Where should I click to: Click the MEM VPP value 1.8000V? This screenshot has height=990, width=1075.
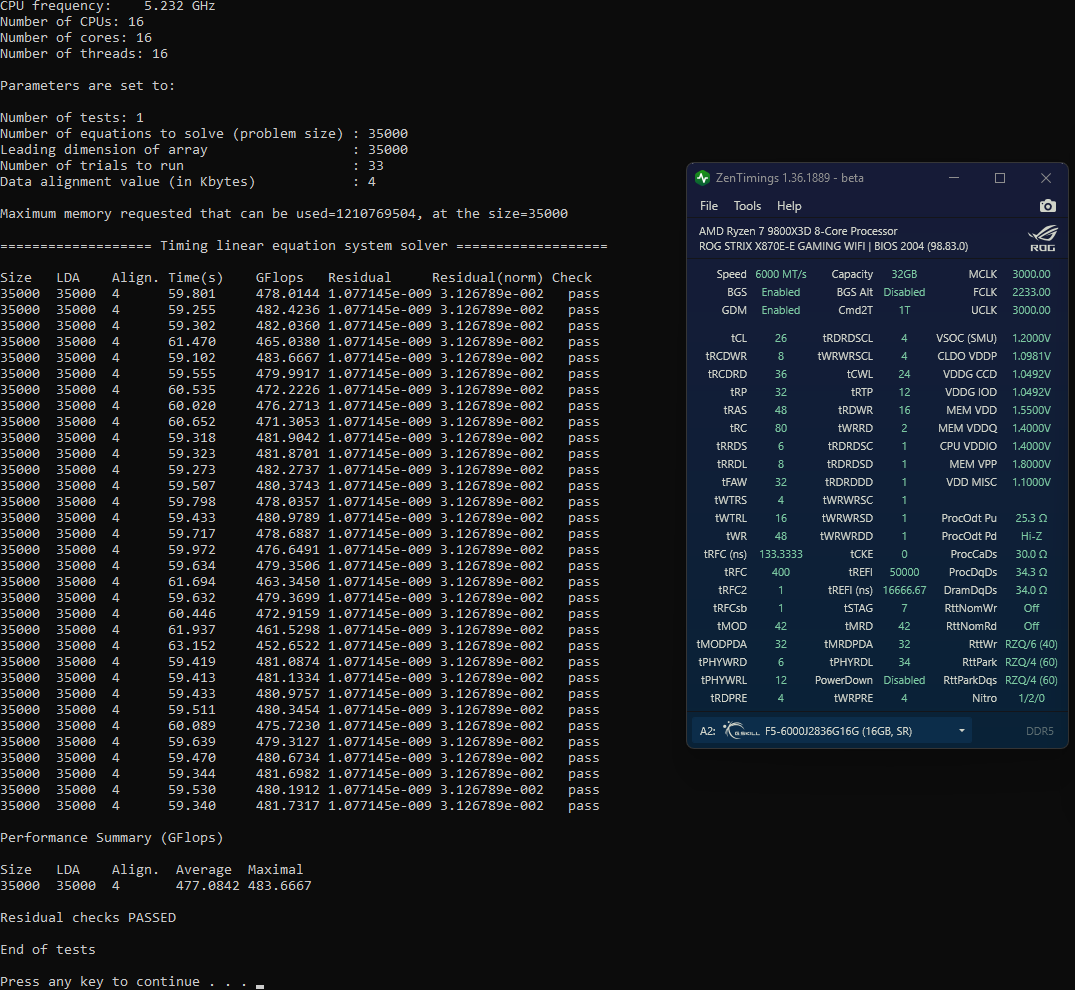pos(1031,464)
